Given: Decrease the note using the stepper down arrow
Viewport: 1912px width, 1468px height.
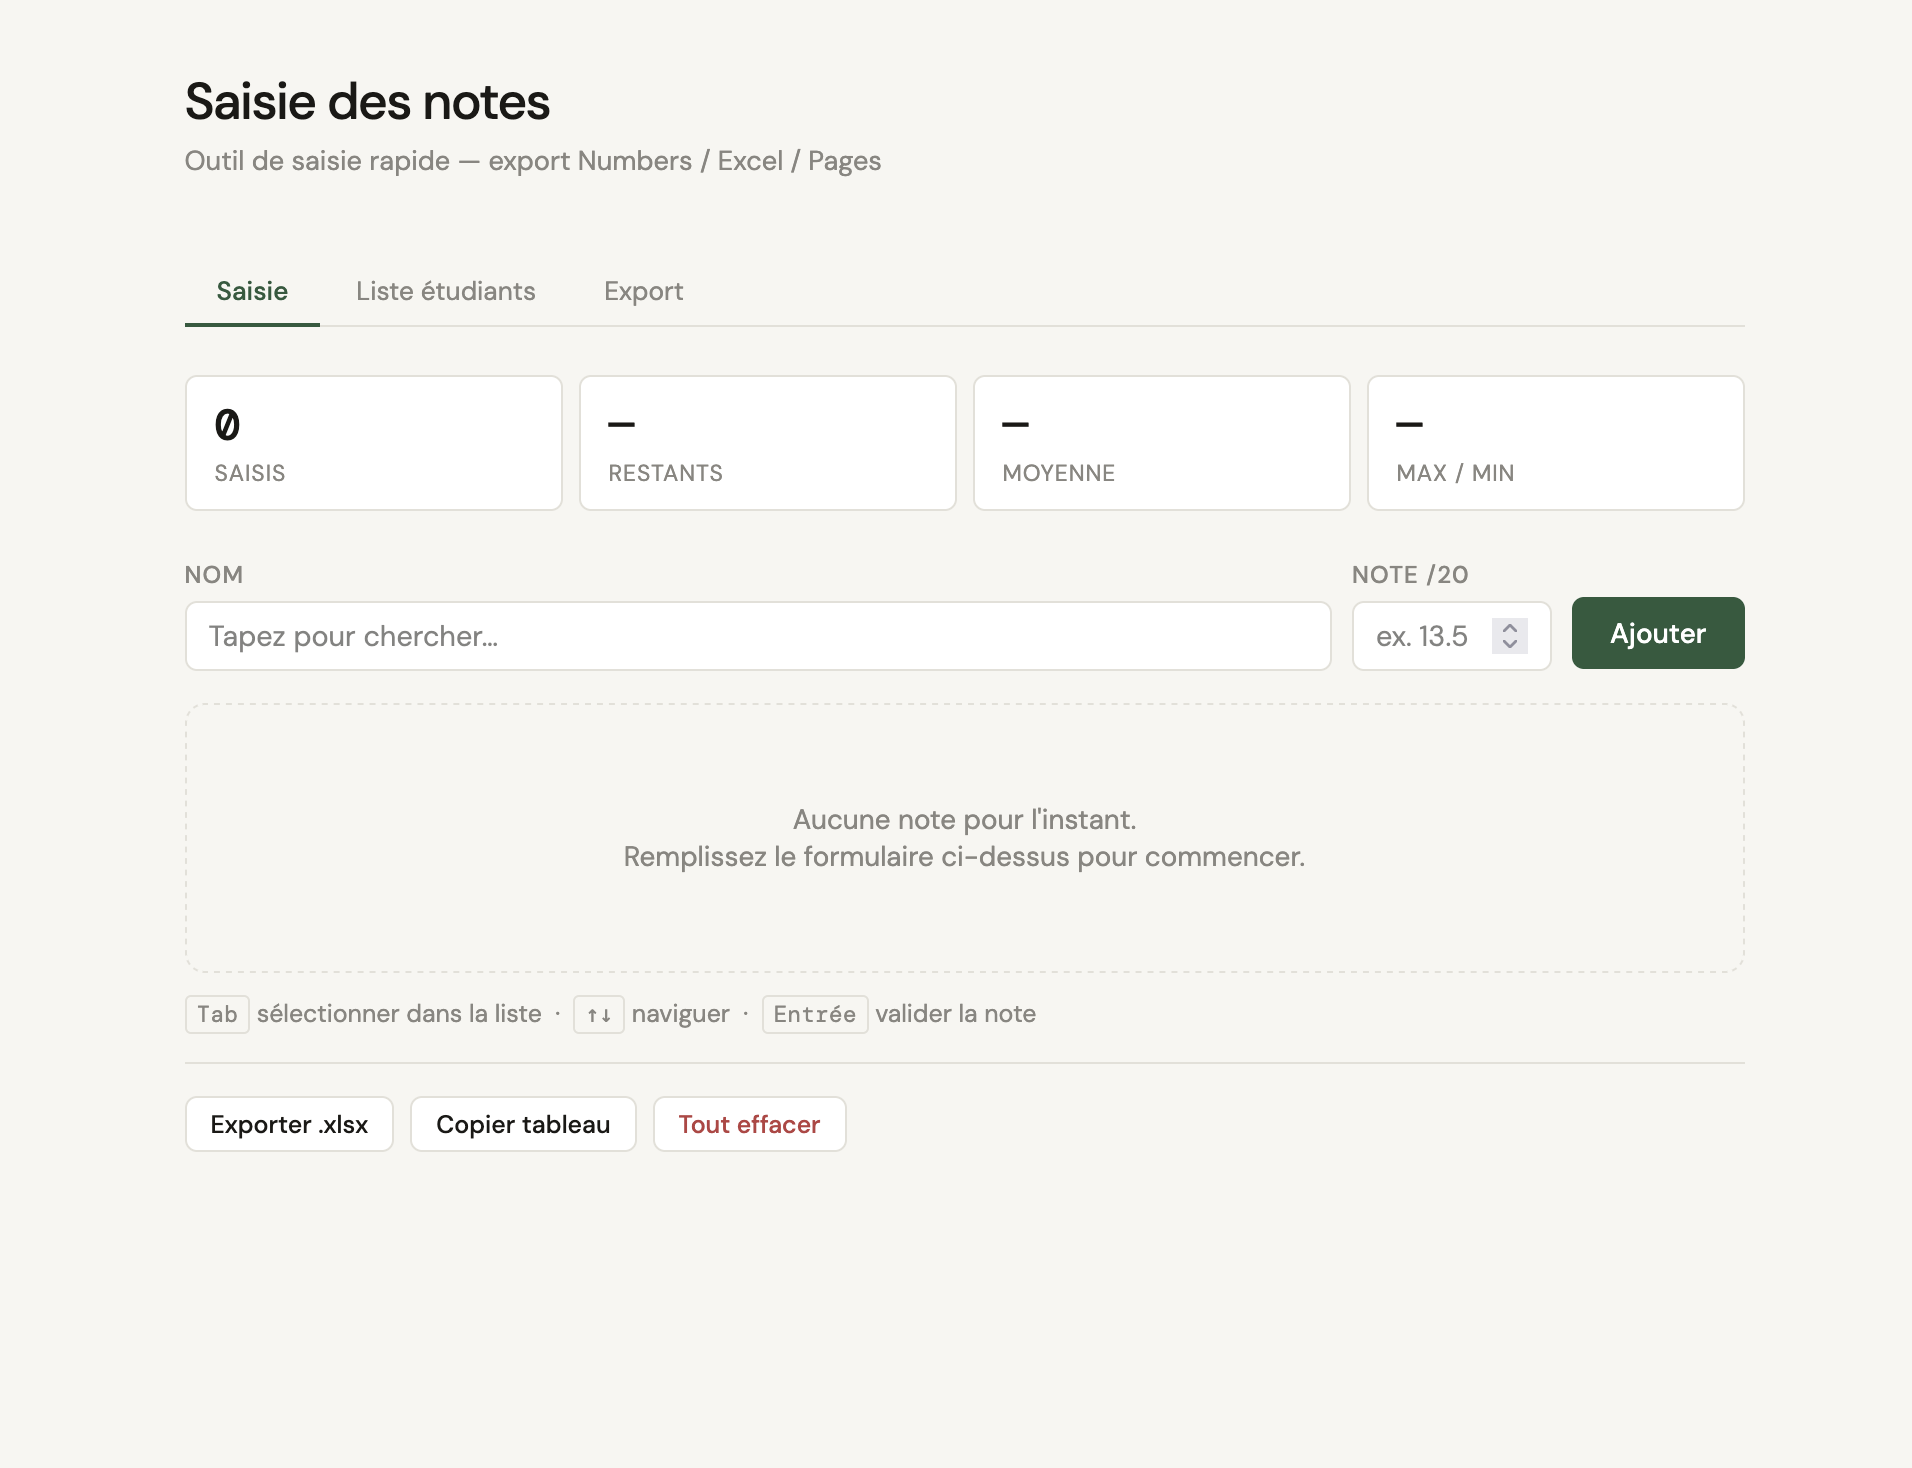Looking at the screenshot, I should click(x=1510, y=644).
